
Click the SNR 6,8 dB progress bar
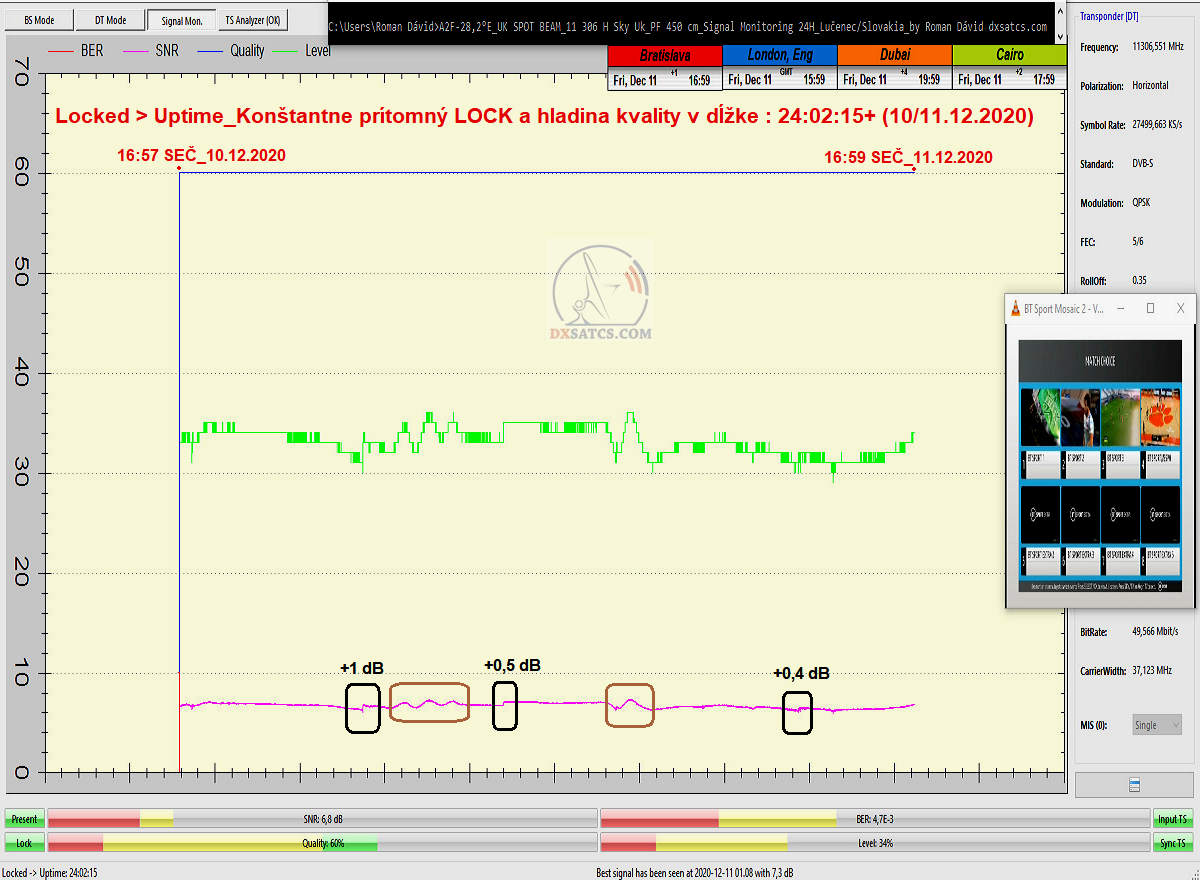point(322,819)
